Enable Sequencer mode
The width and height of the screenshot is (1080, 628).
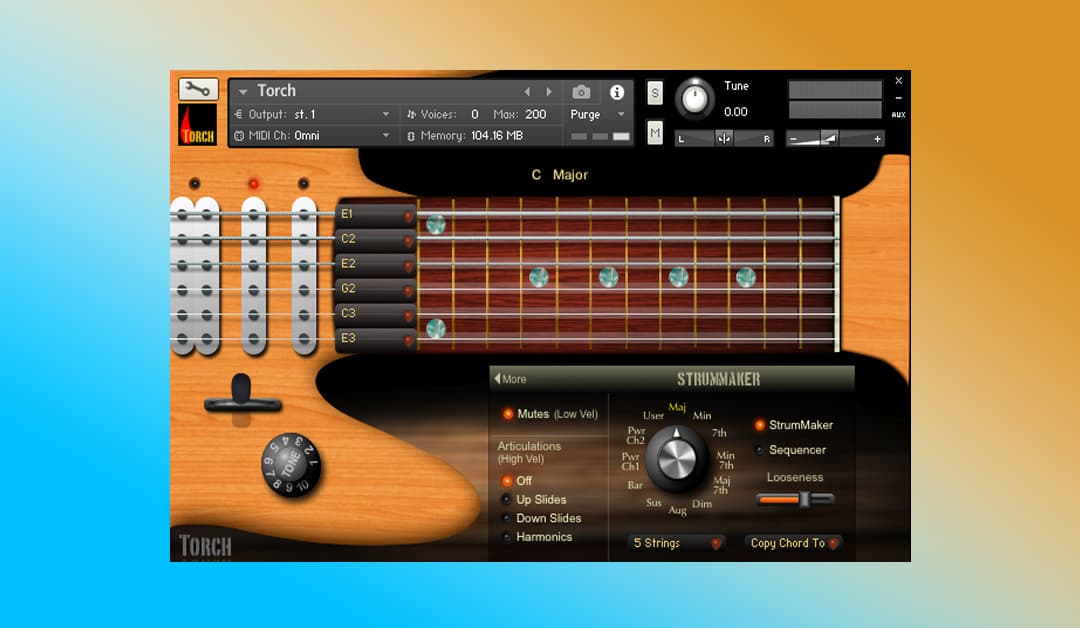click(760, 450)
